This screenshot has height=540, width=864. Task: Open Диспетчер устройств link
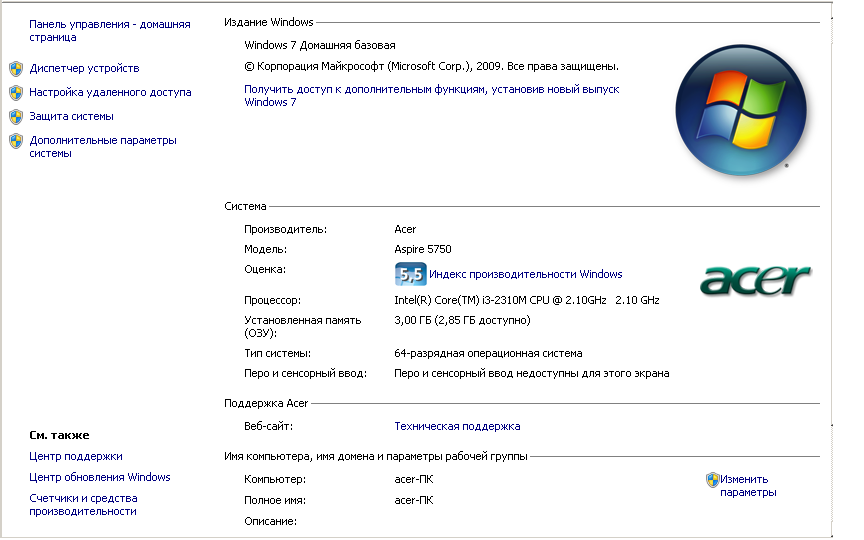[x=84, y=68]
